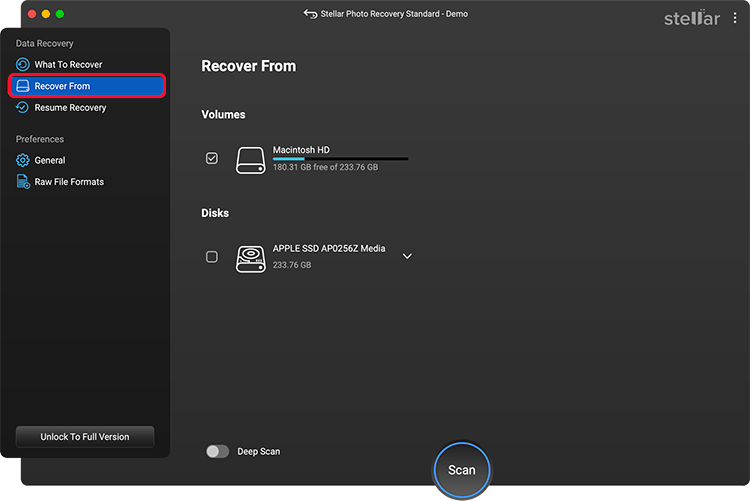Click the APPLE SSD hard disk icon
Image resolution: width=750 pixels, height=501 pixels.
point(251,259)
